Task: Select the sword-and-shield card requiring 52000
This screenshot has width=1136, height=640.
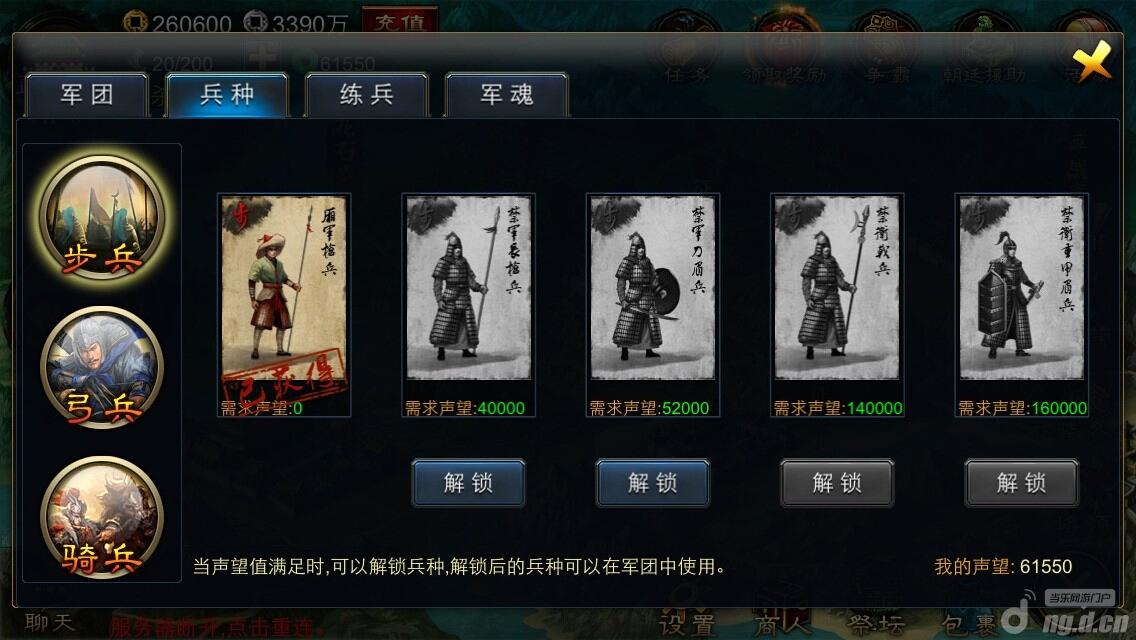Action: [x=653, y=304]
